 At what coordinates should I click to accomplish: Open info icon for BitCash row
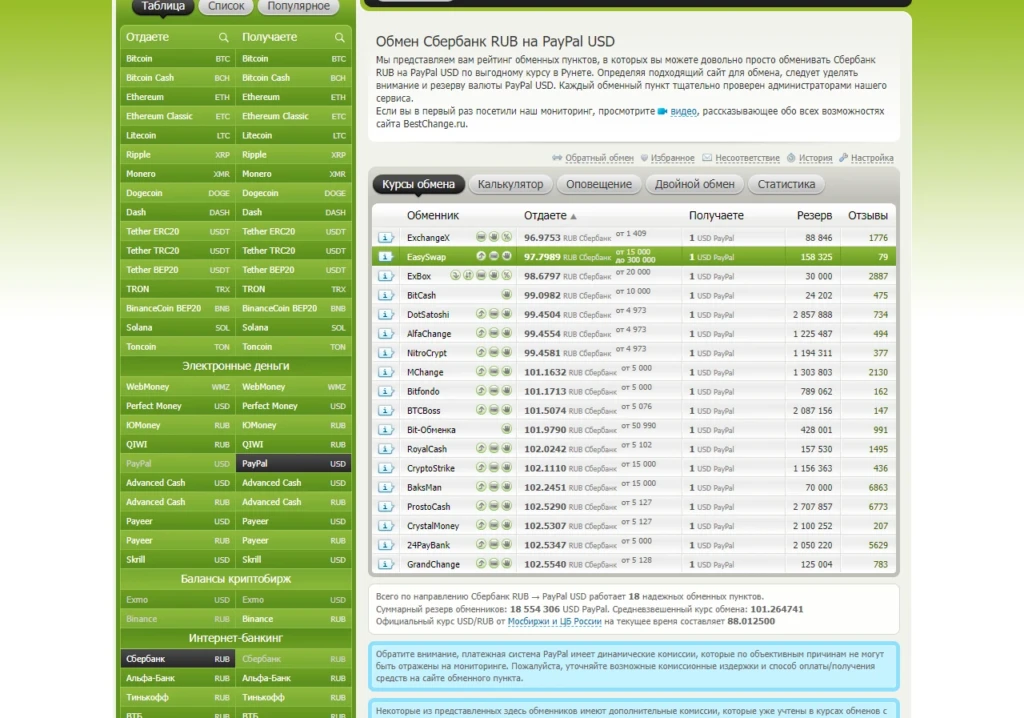pos(385,295)
